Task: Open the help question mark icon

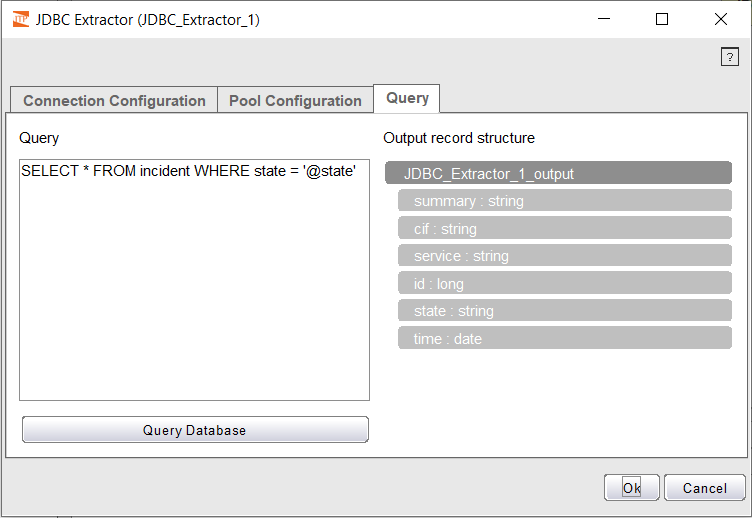Action: [729, 57]
